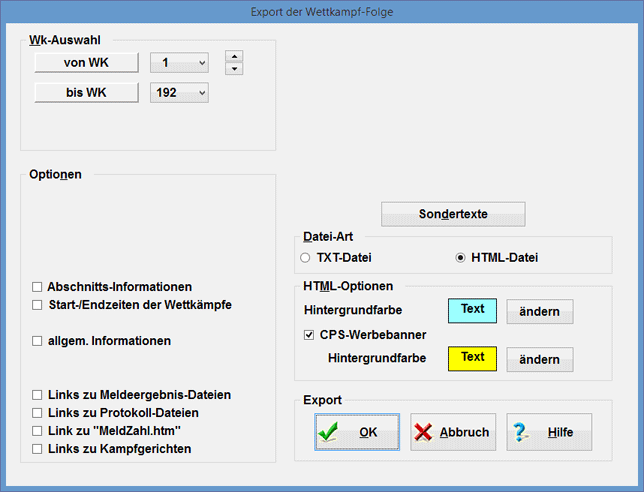Tick Links zu Protokoll-Dateien checkbox
644x492 pixels.
coord(38,413)
